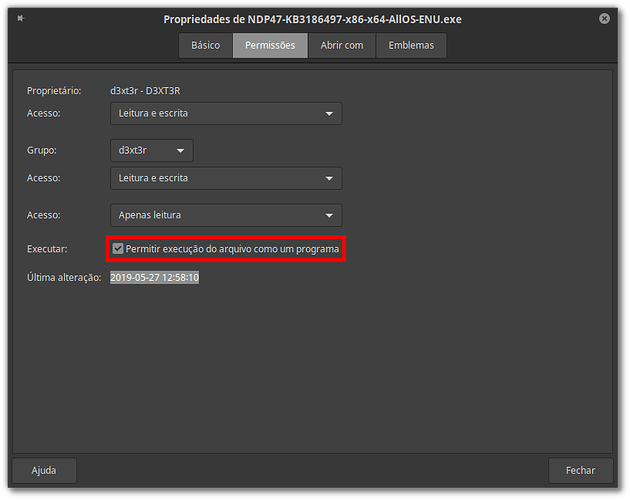The height and width of the screenshot is (500, 630).
Task: Click the window title 'Propriedades de NDP47-KB3186497'
Action: coord(313,19)
